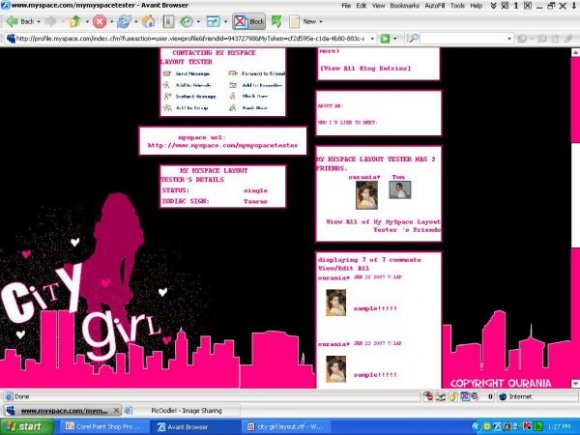Image resolution: width=580 pixels, height=435 pixels.
Task: Open the myspace.com/mymyspacetester URL link
Action: 223,145
